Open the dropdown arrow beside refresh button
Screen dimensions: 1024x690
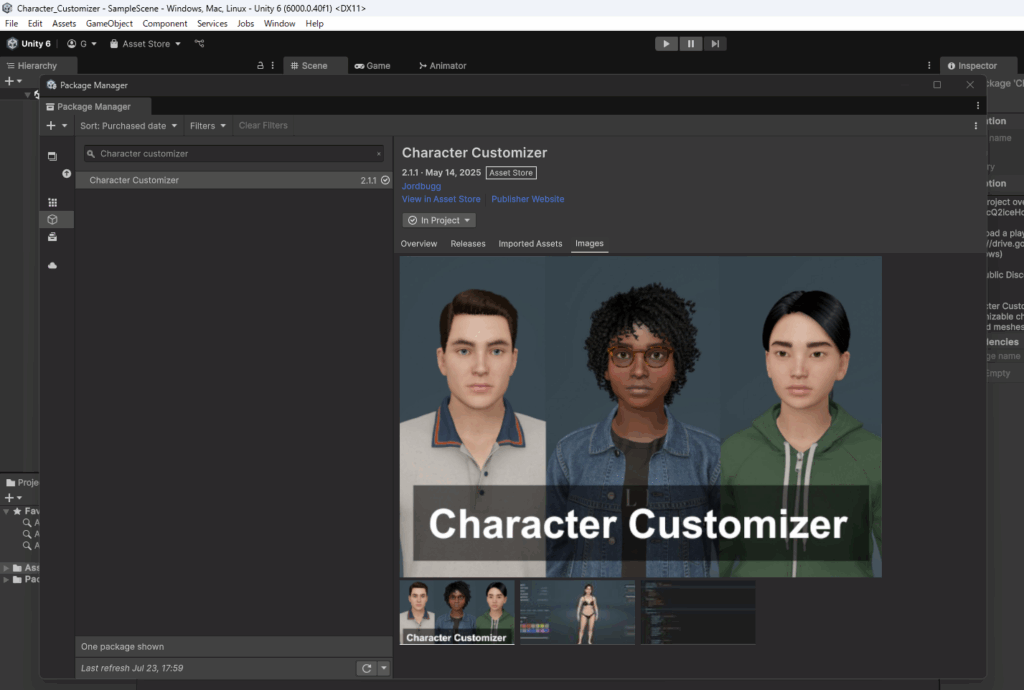coord(384,668)
